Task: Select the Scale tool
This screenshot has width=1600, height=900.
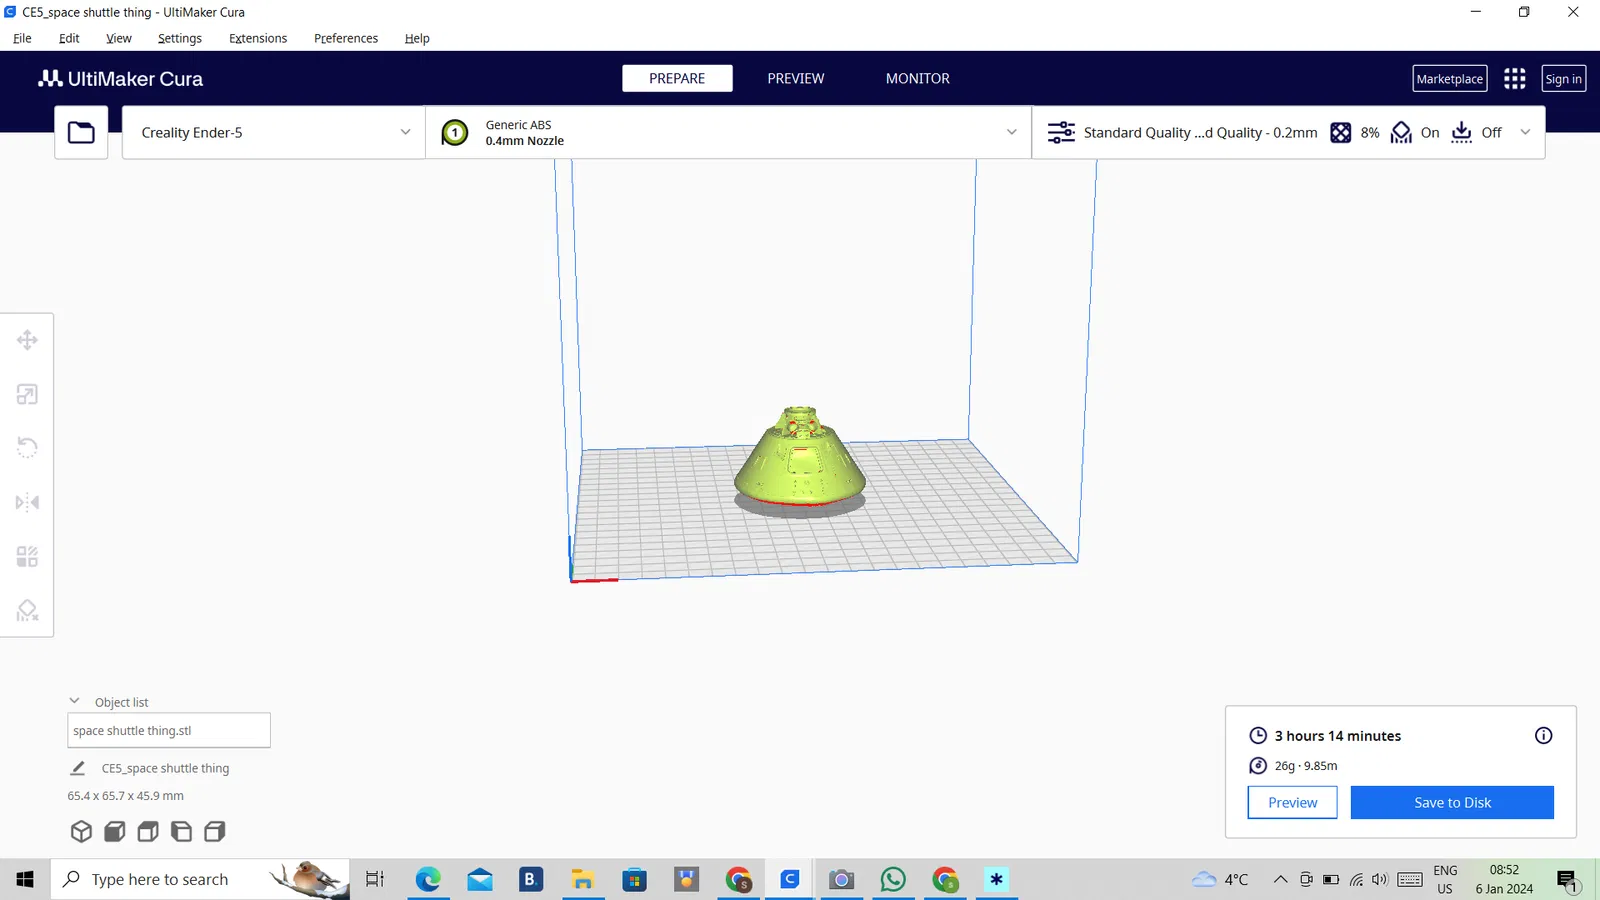Action: (27, 394)
